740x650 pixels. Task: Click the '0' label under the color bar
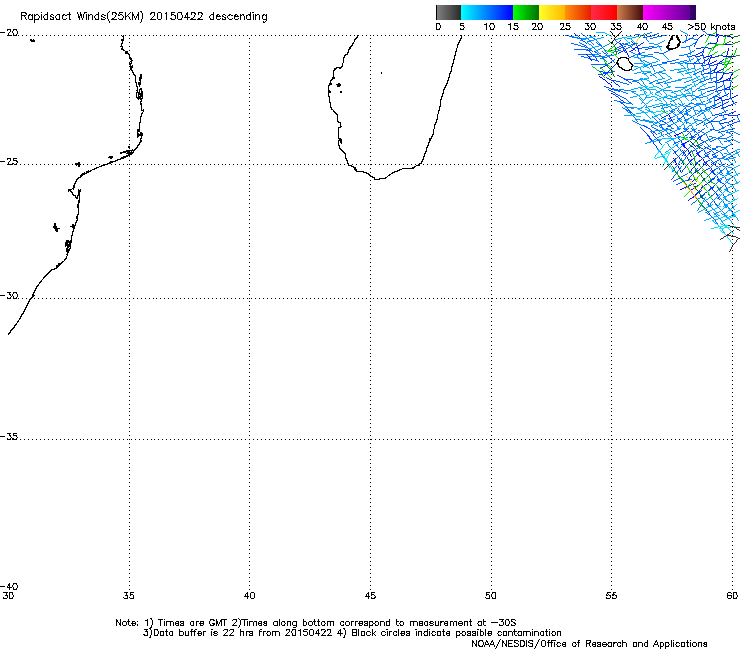point(438,27)
